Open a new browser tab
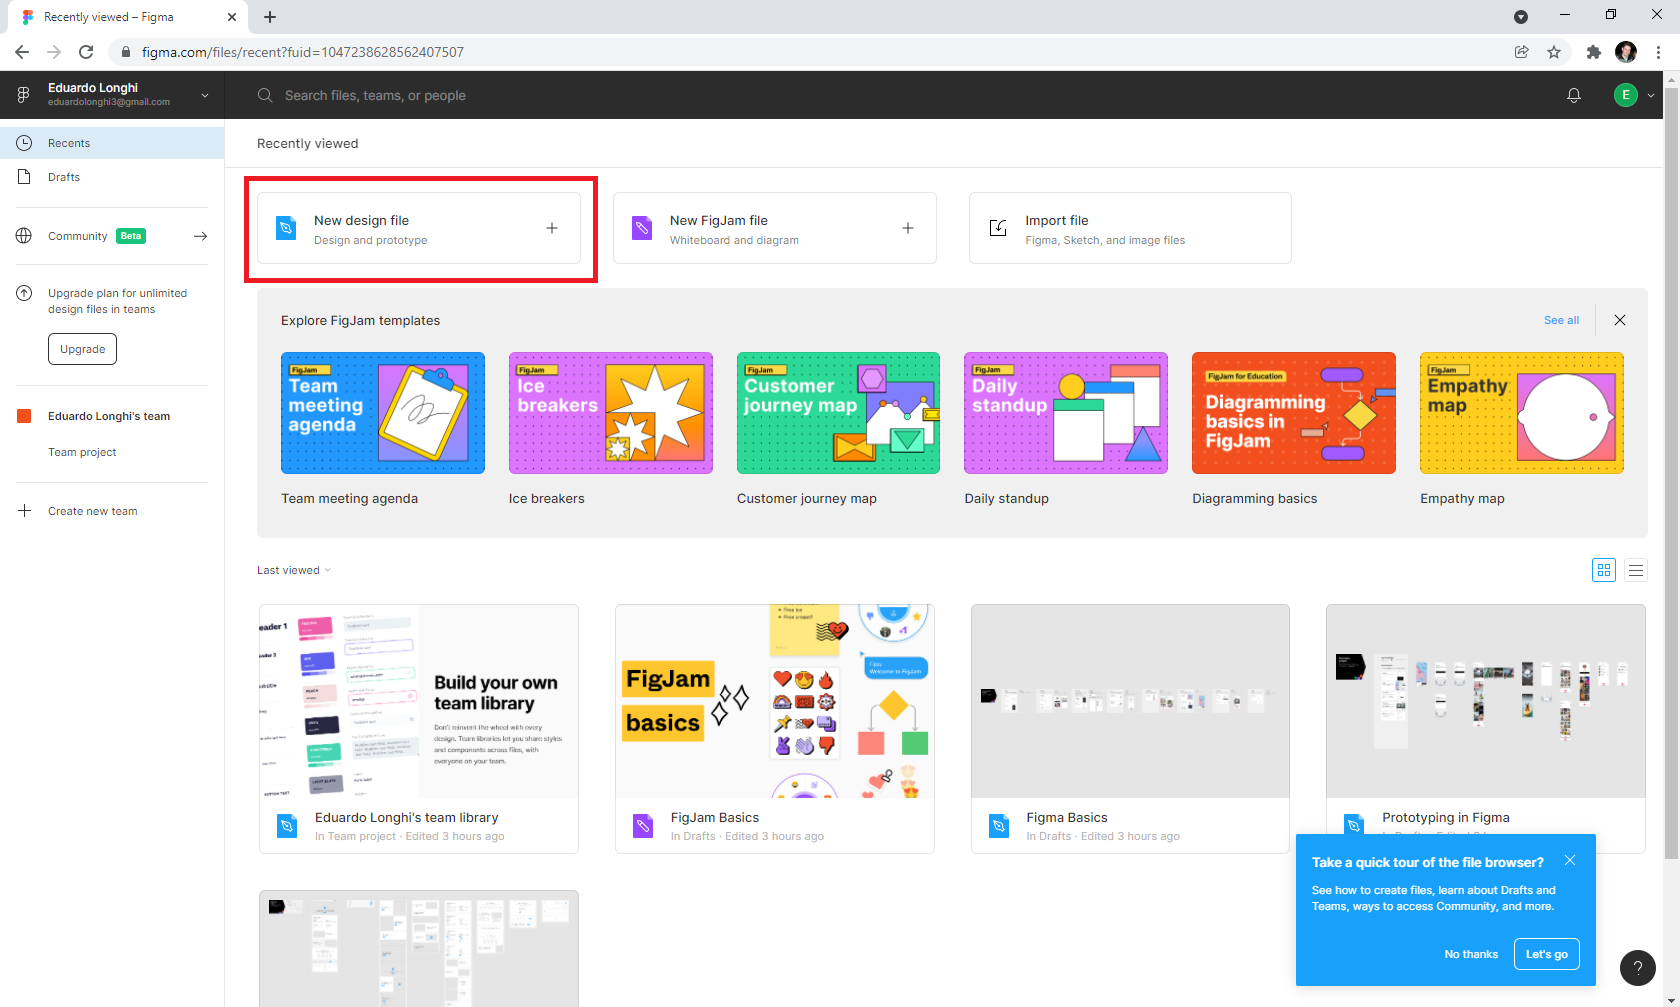The image size is (1680, 1007). 270,17
